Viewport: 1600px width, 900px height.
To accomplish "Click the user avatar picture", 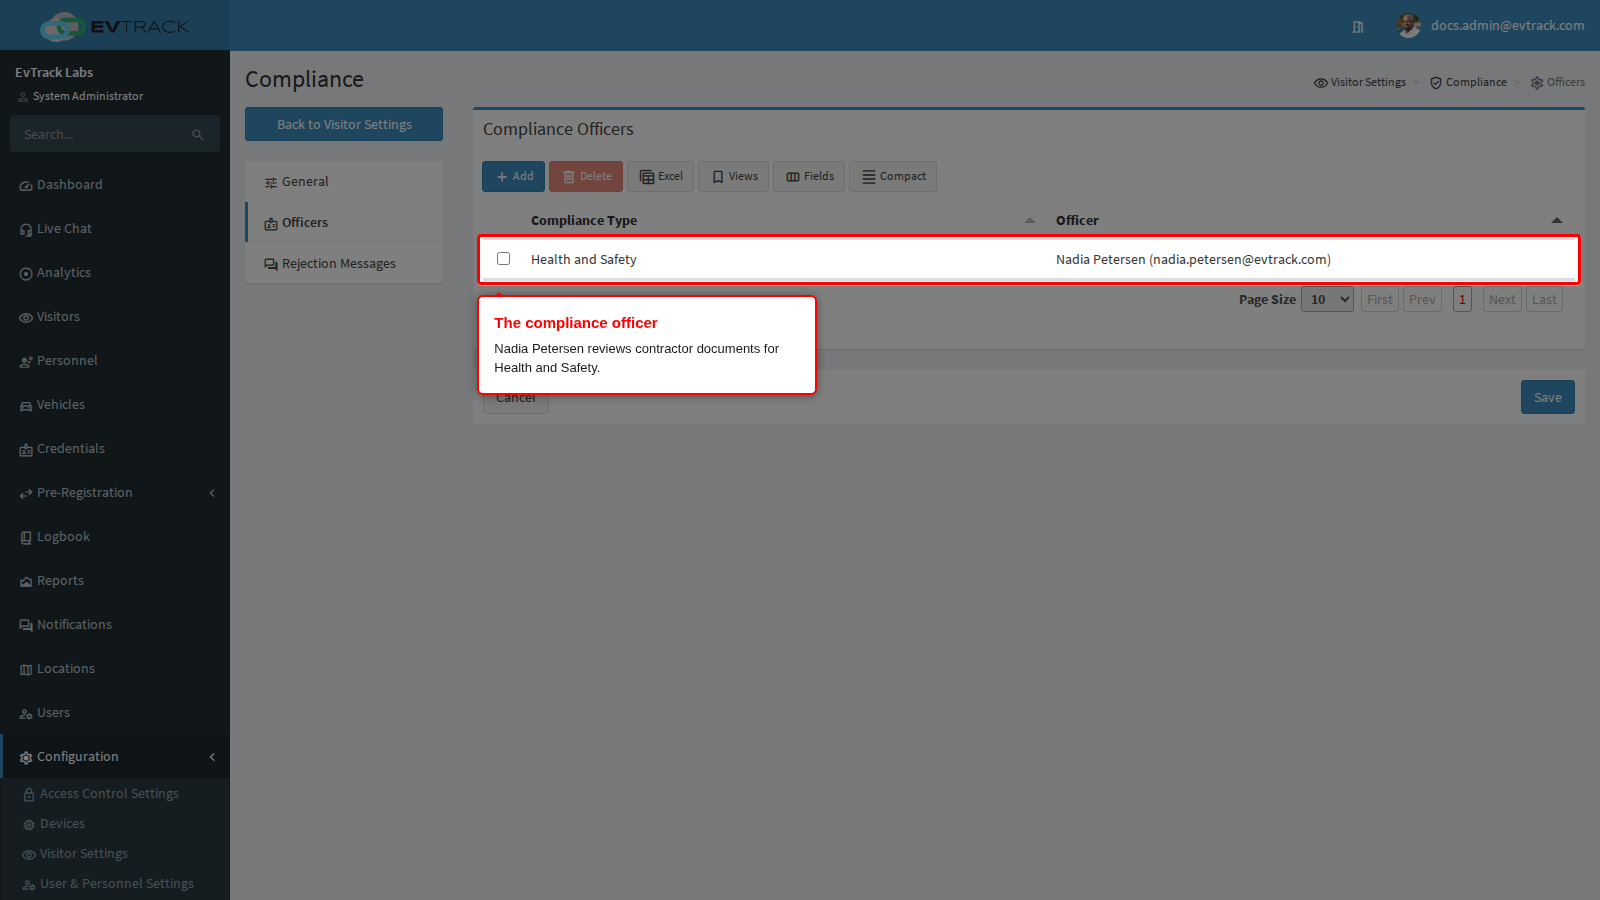I will (1409, 26).
